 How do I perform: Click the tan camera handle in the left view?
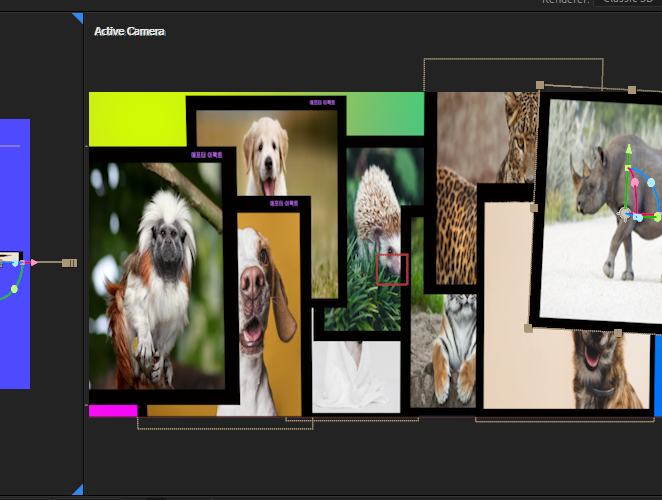click(70, 263)
